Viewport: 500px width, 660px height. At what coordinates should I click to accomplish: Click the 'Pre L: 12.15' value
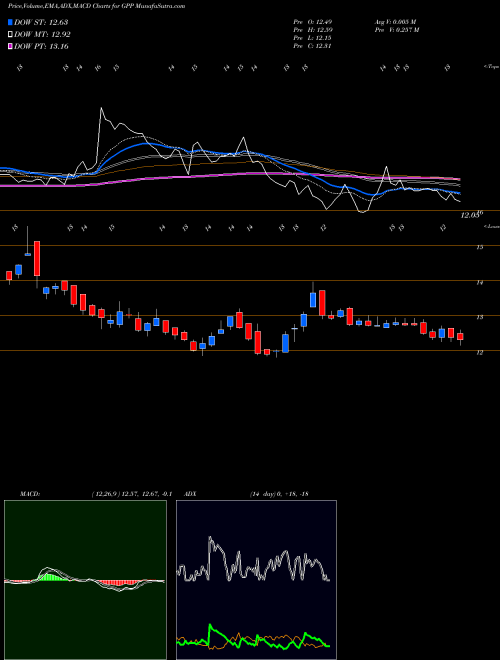[x=313, y=38]
